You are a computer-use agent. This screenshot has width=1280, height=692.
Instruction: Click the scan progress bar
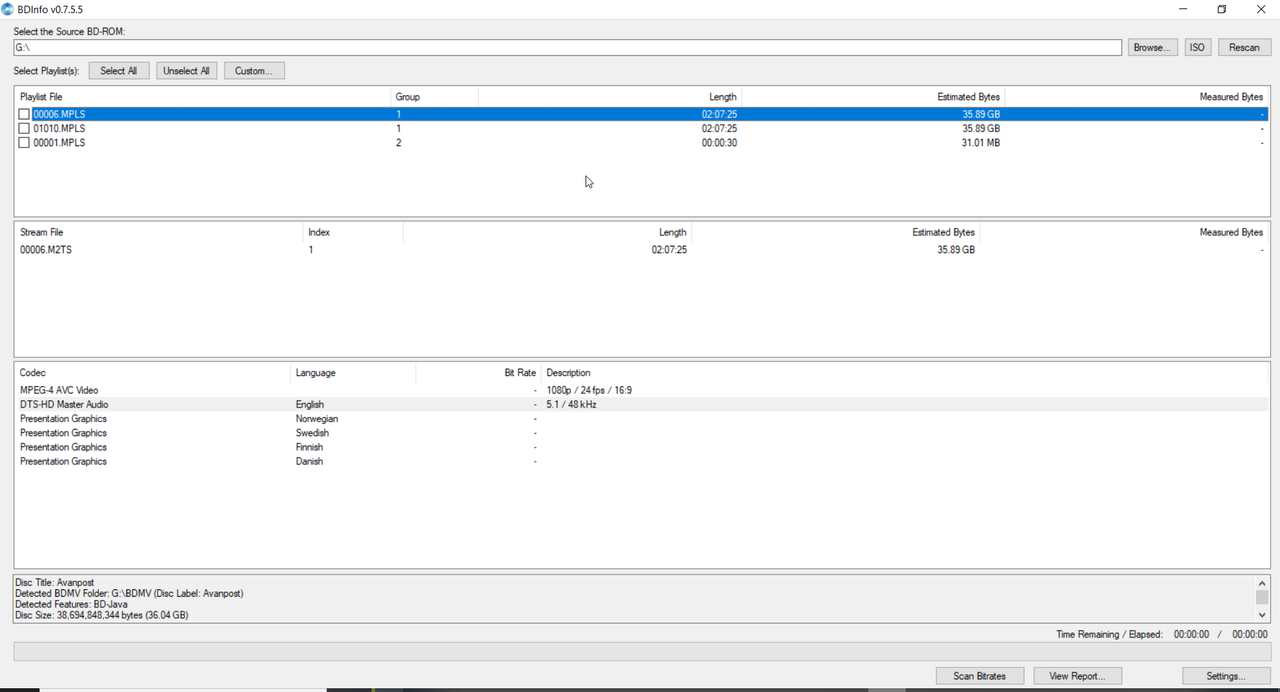coord(641,652)
